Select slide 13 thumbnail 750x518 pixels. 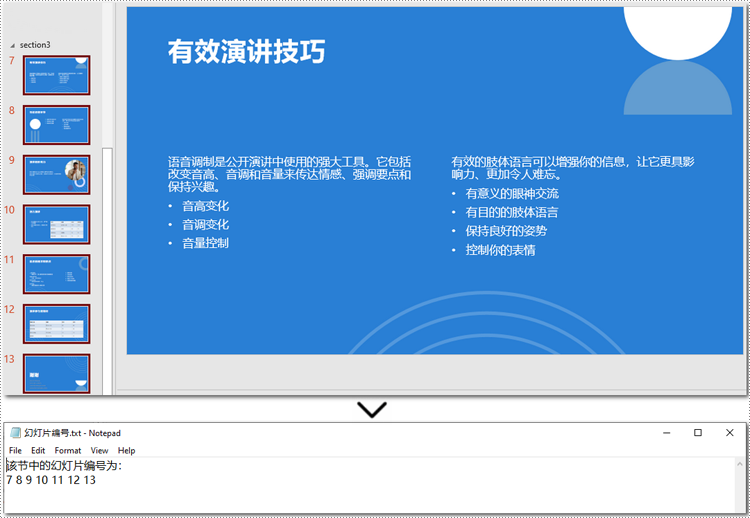click(56, 374)
